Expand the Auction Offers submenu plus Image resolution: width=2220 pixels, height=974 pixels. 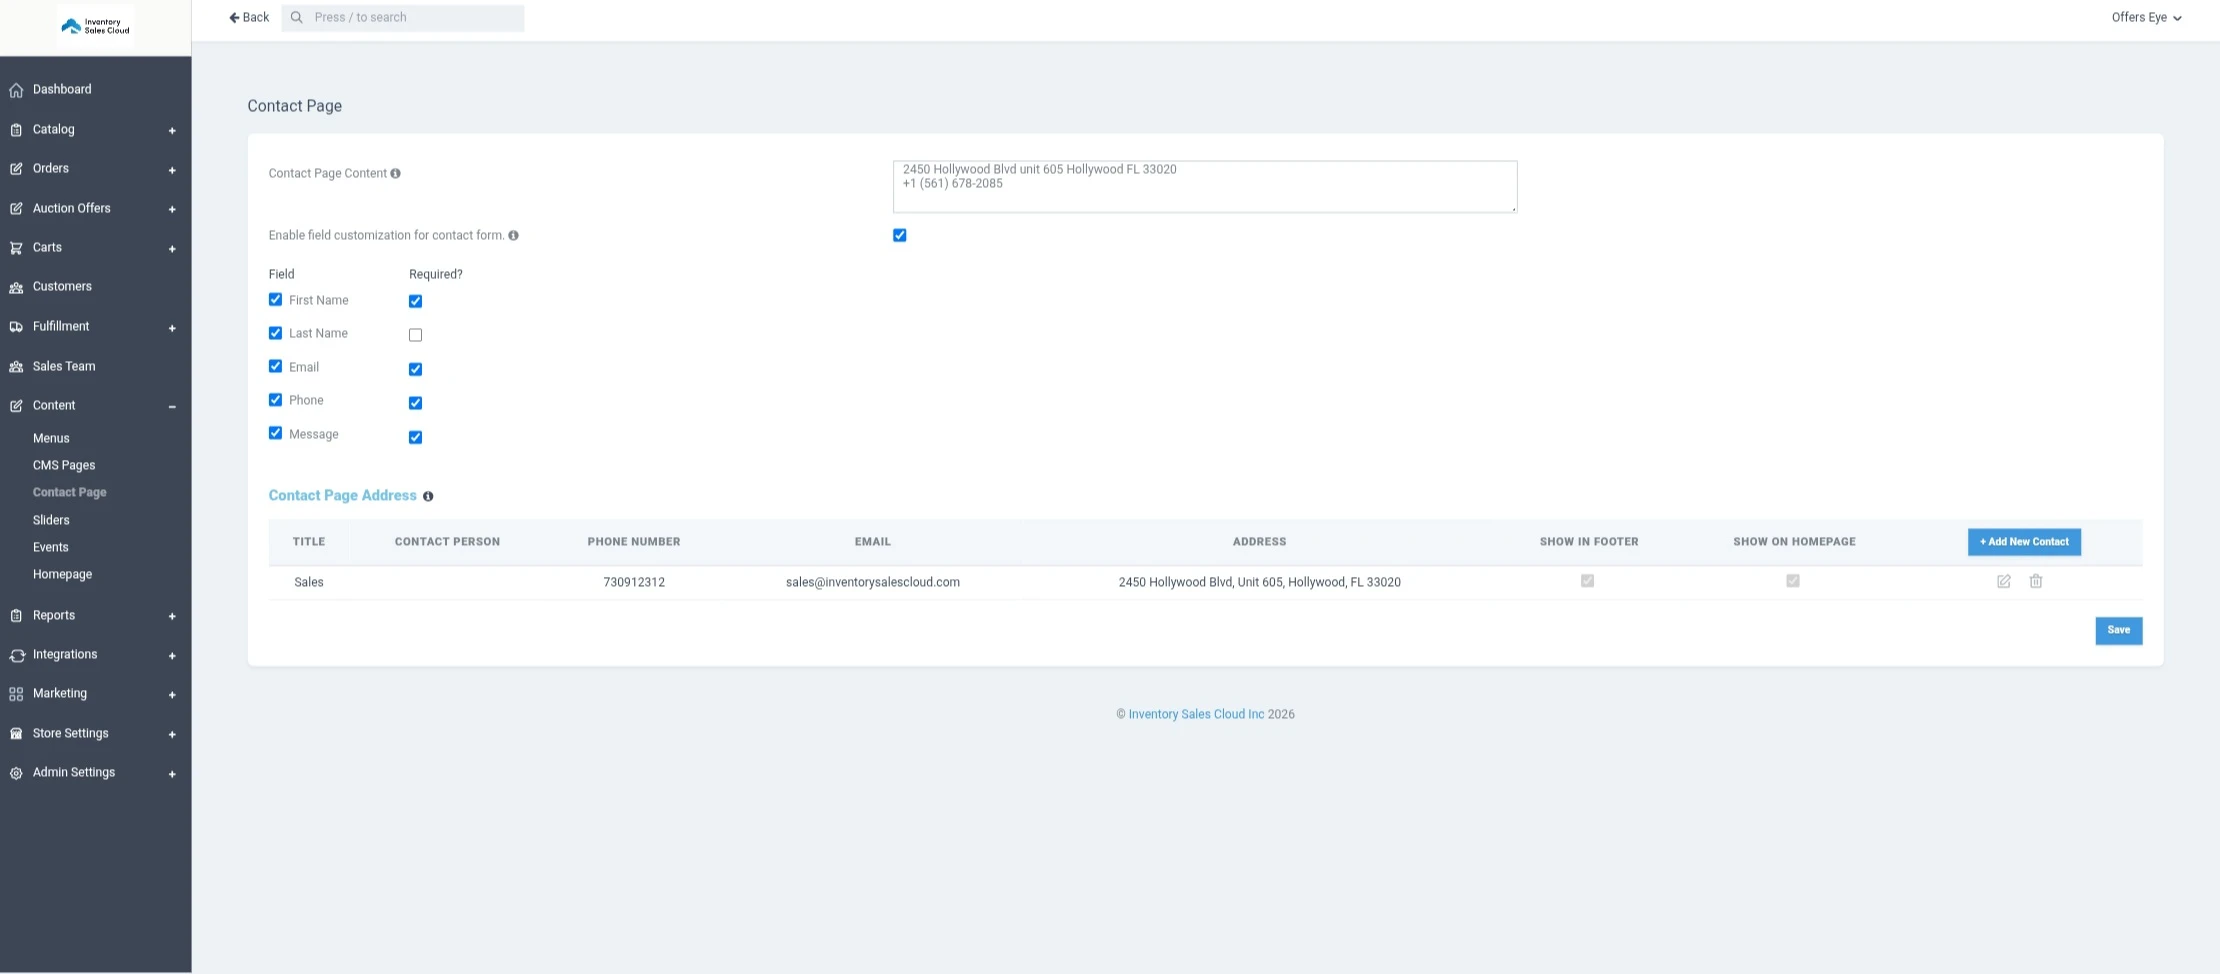coord(172,210)
